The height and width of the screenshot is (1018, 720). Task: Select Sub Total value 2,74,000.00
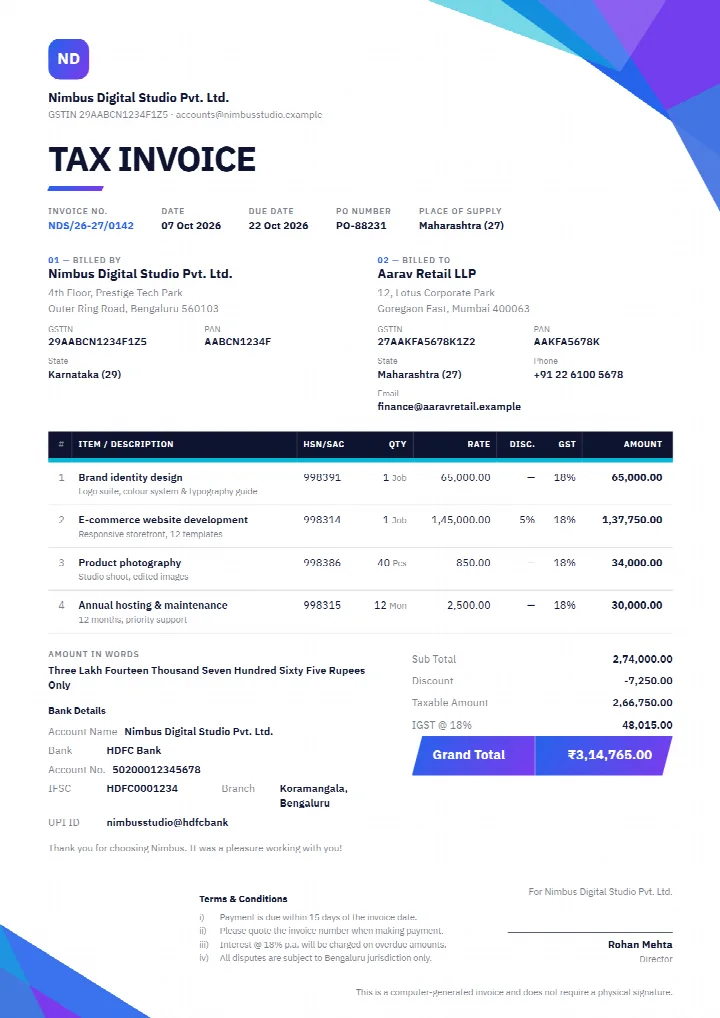642,659
